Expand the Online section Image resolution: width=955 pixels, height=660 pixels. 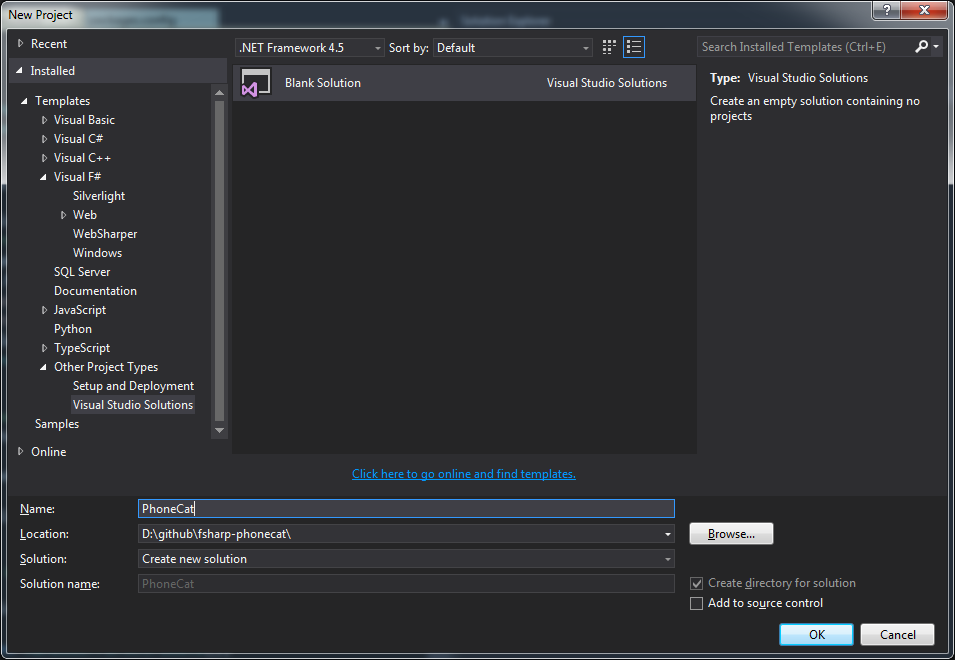click(x=21, y=451)
